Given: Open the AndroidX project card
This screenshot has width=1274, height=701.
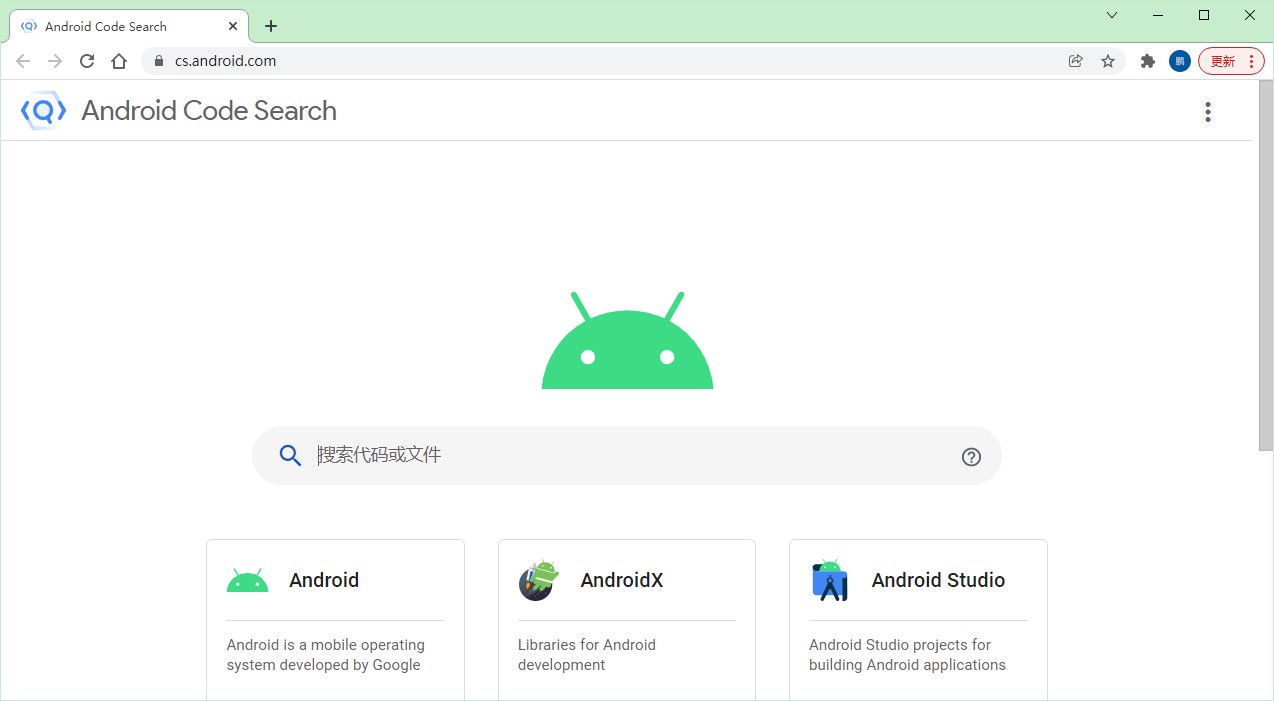Looking at the screenshot, I should coord(627,620).
